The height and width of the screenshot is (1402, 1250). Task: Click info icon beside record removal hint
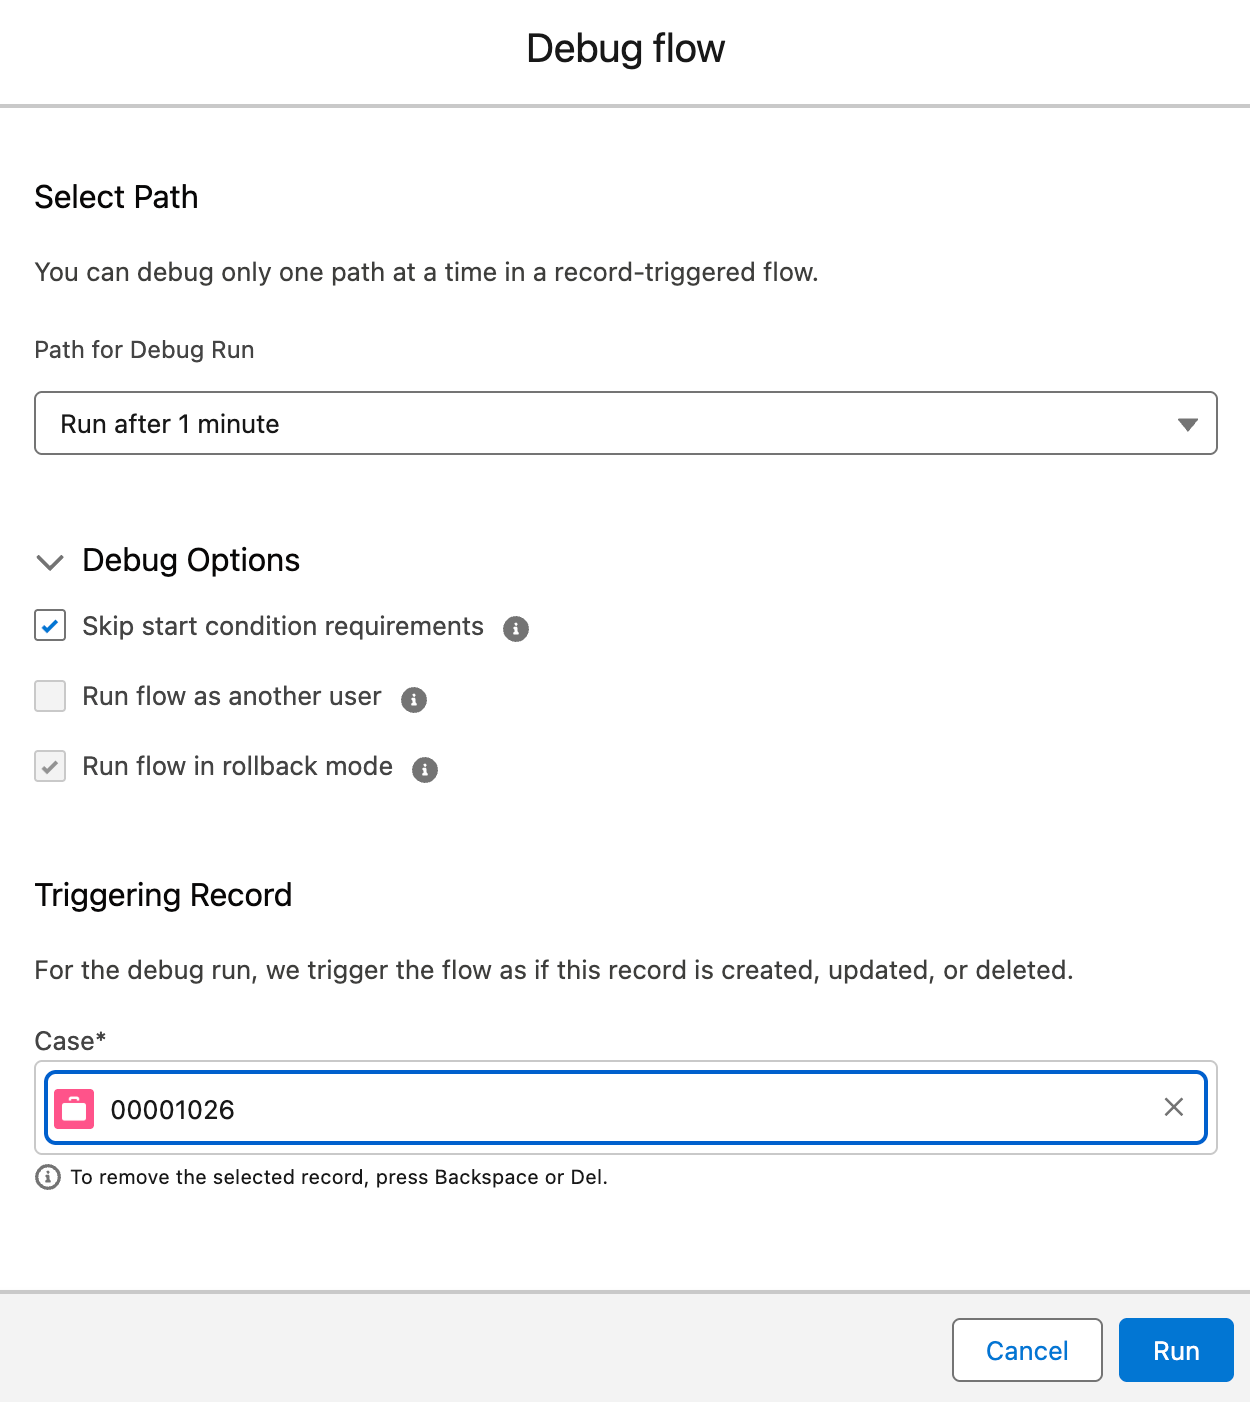point(48,1177)
